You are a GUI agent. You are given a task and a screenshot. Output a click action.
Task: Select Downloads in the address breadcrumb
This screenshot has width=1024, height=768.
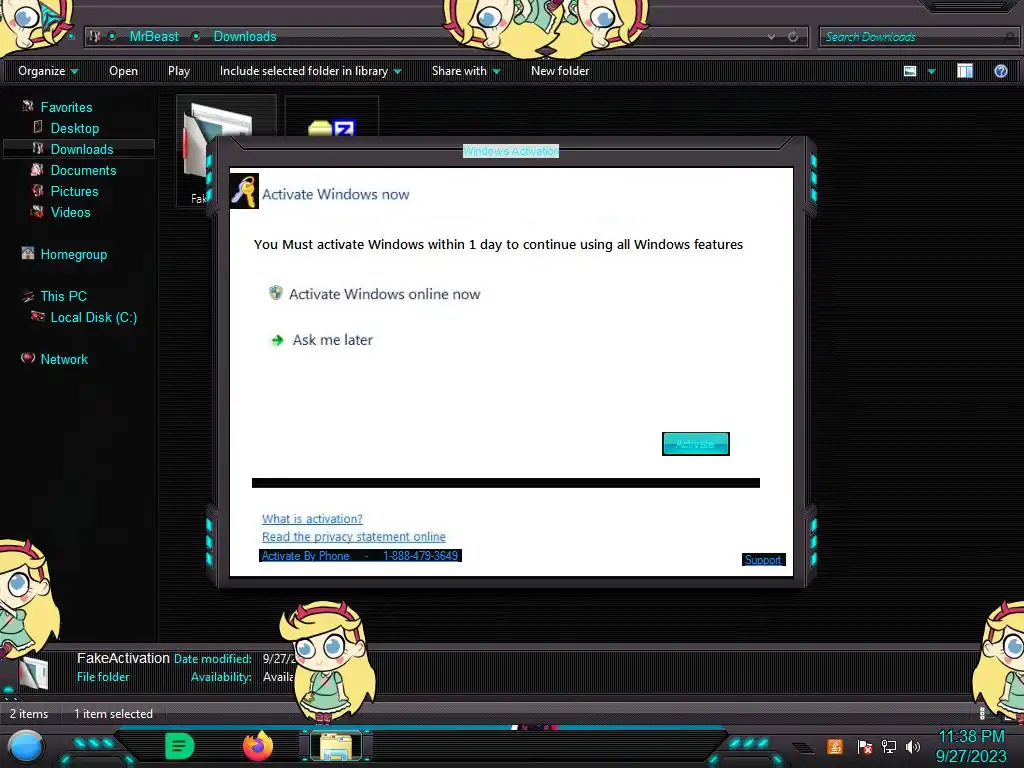[245, 37]
